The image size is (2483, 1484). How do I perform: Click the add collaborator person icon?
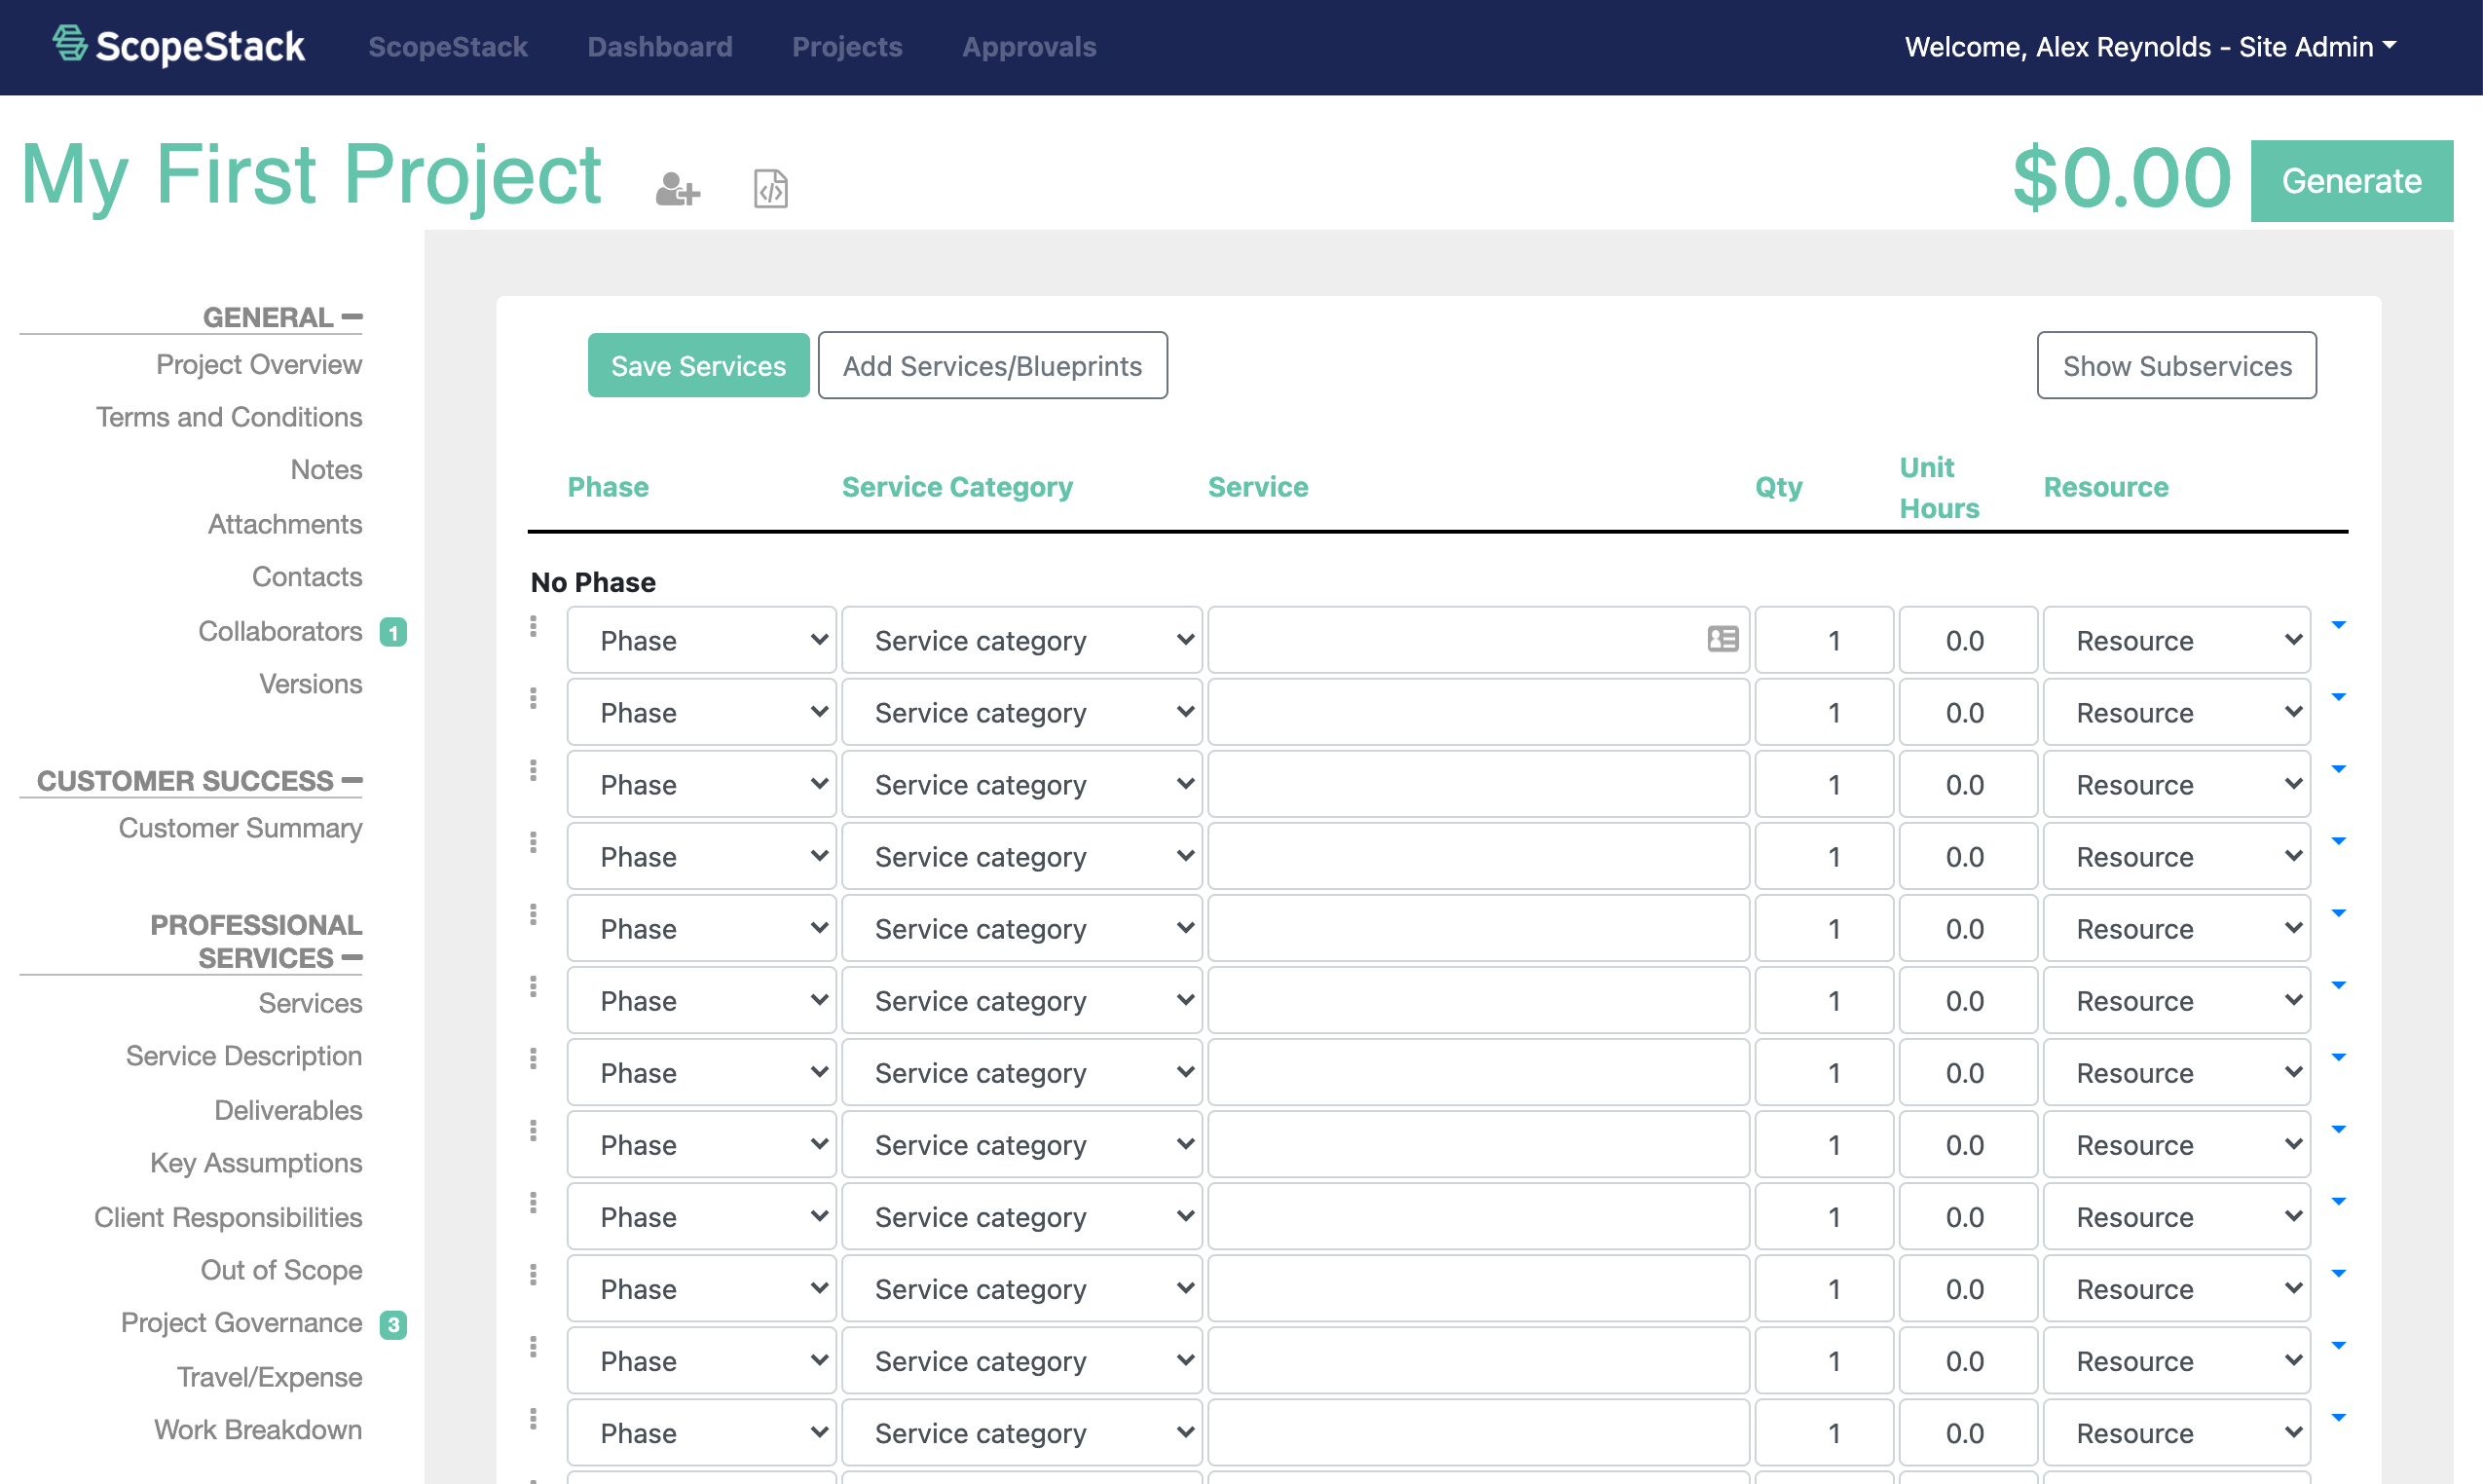(678, 189)
